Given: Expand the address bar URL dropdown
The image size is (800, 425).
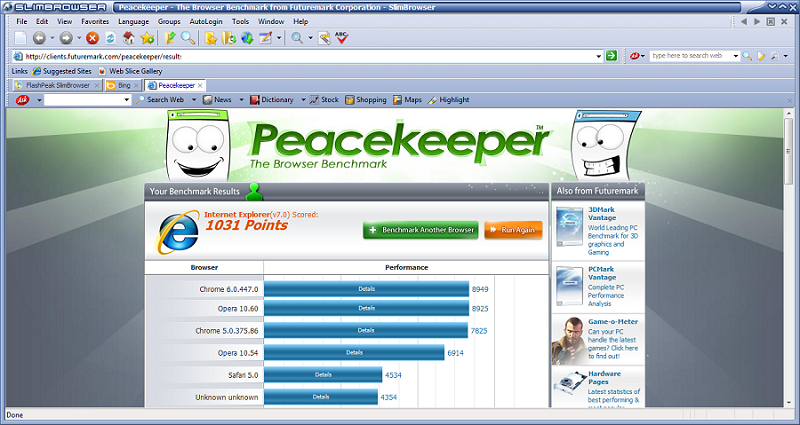Looking at the screenshot, I should [x=598, y=56].
